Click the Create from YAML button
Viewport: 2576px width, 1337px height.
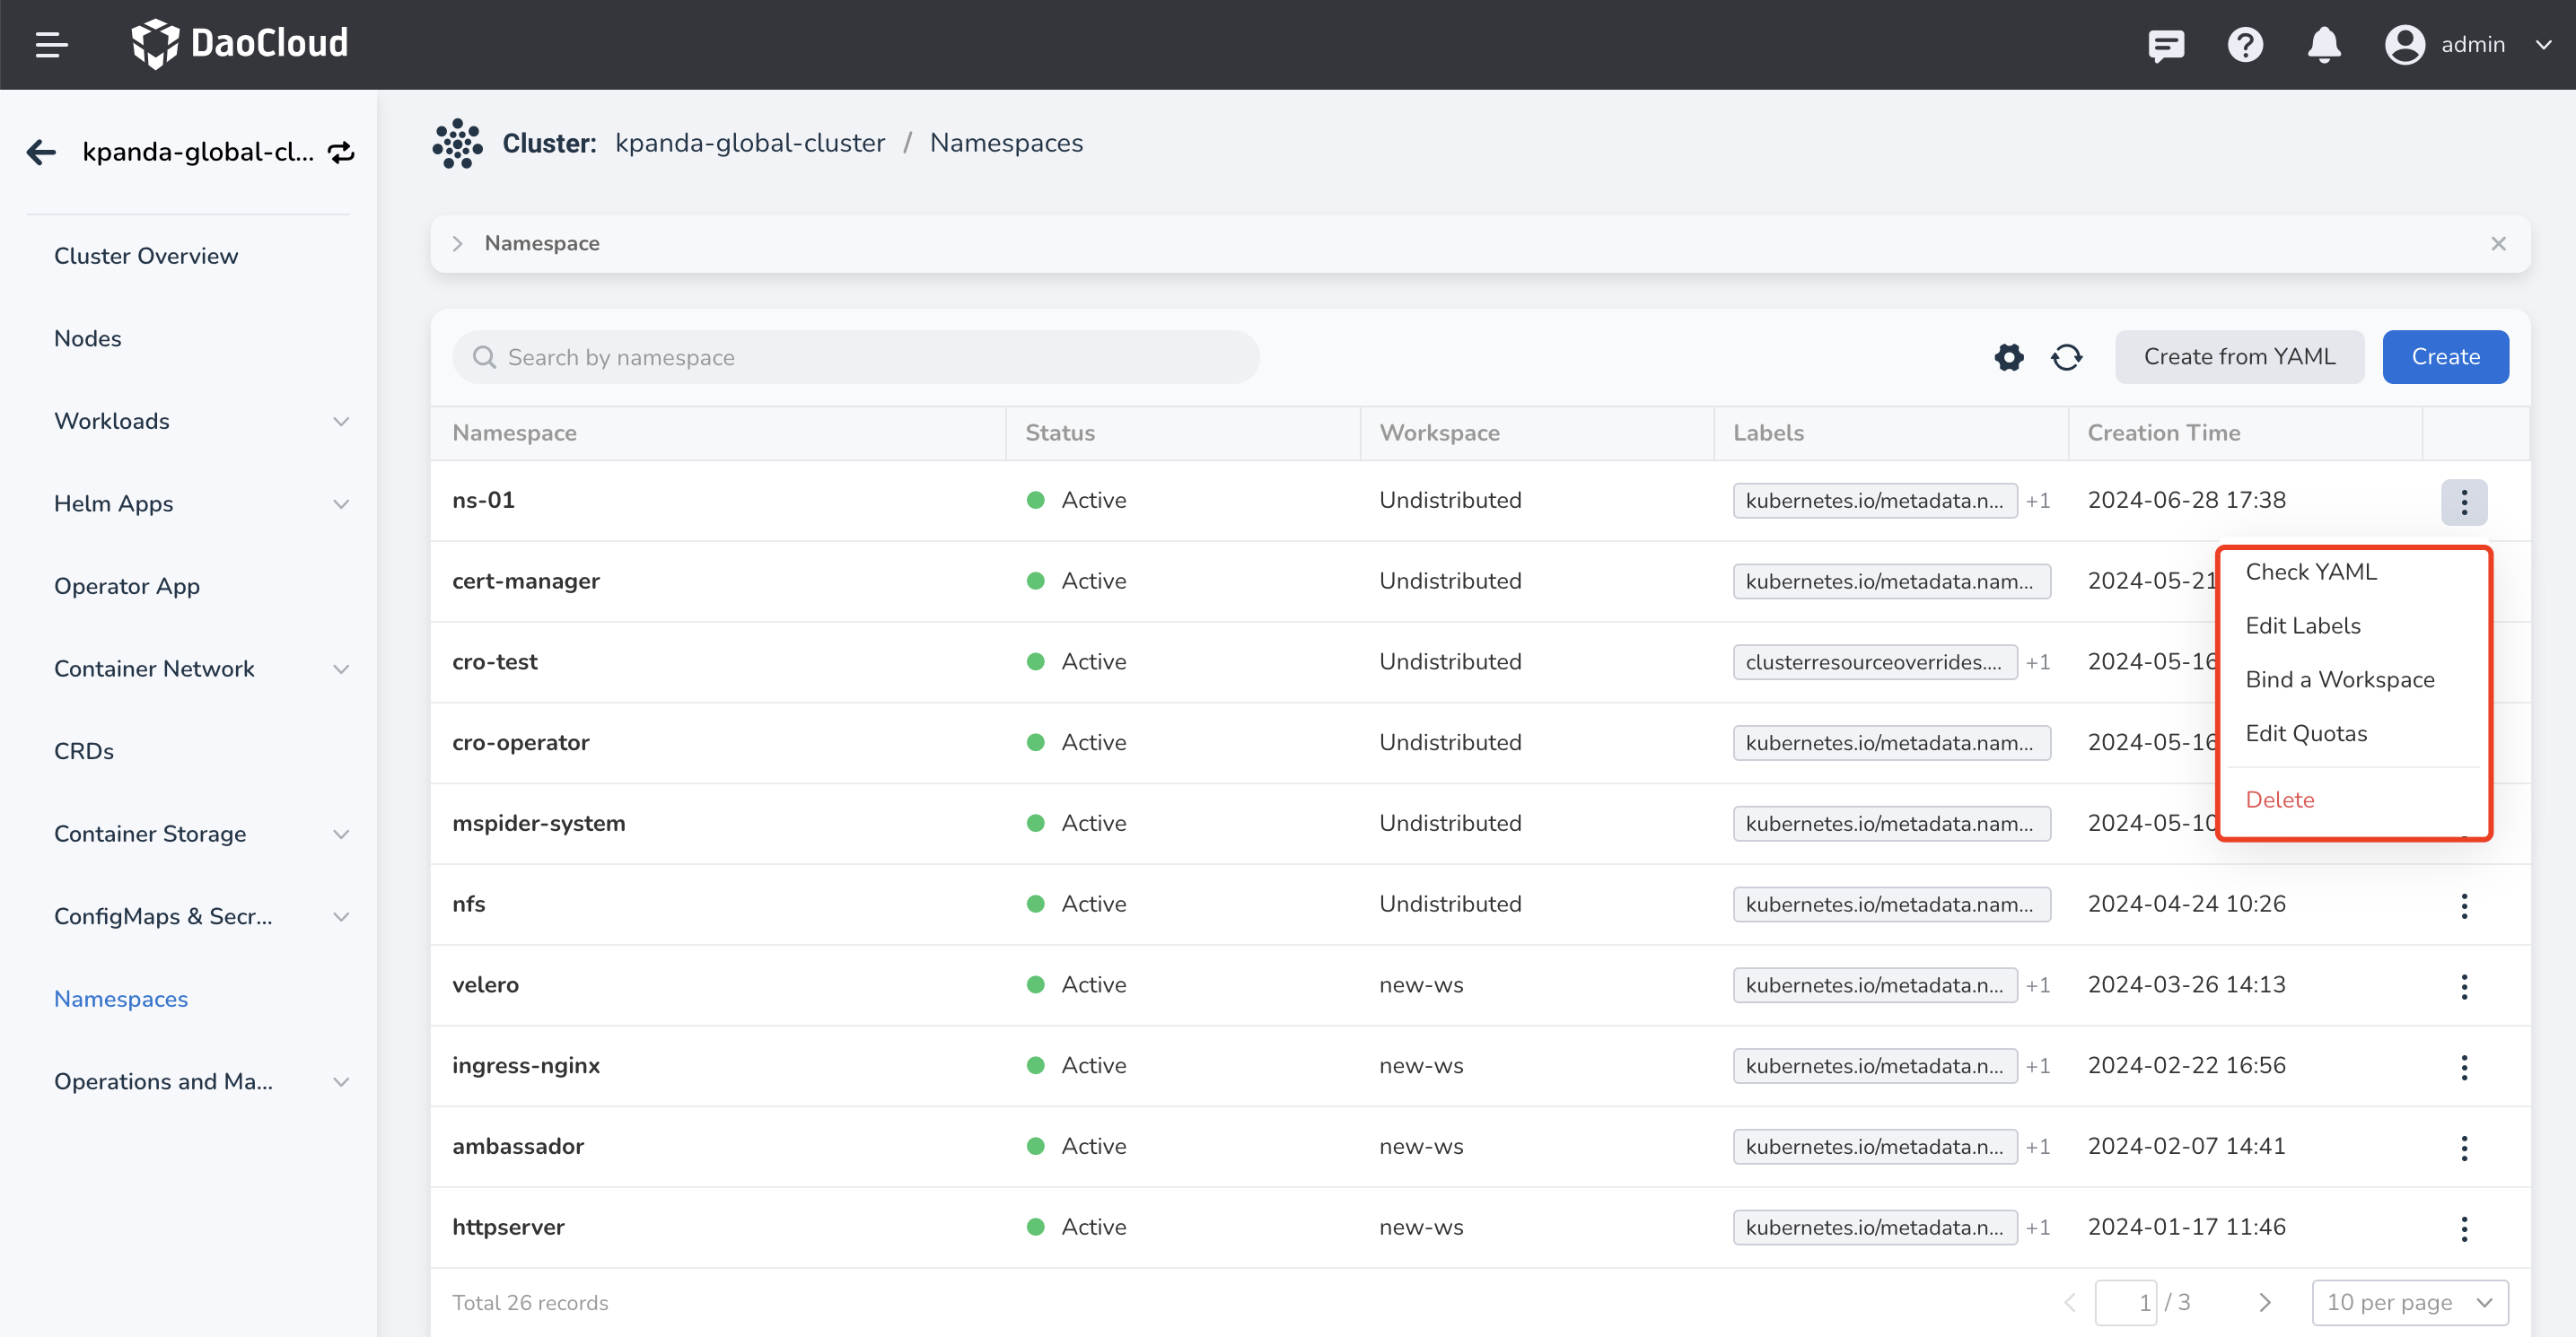[2238, 357]
